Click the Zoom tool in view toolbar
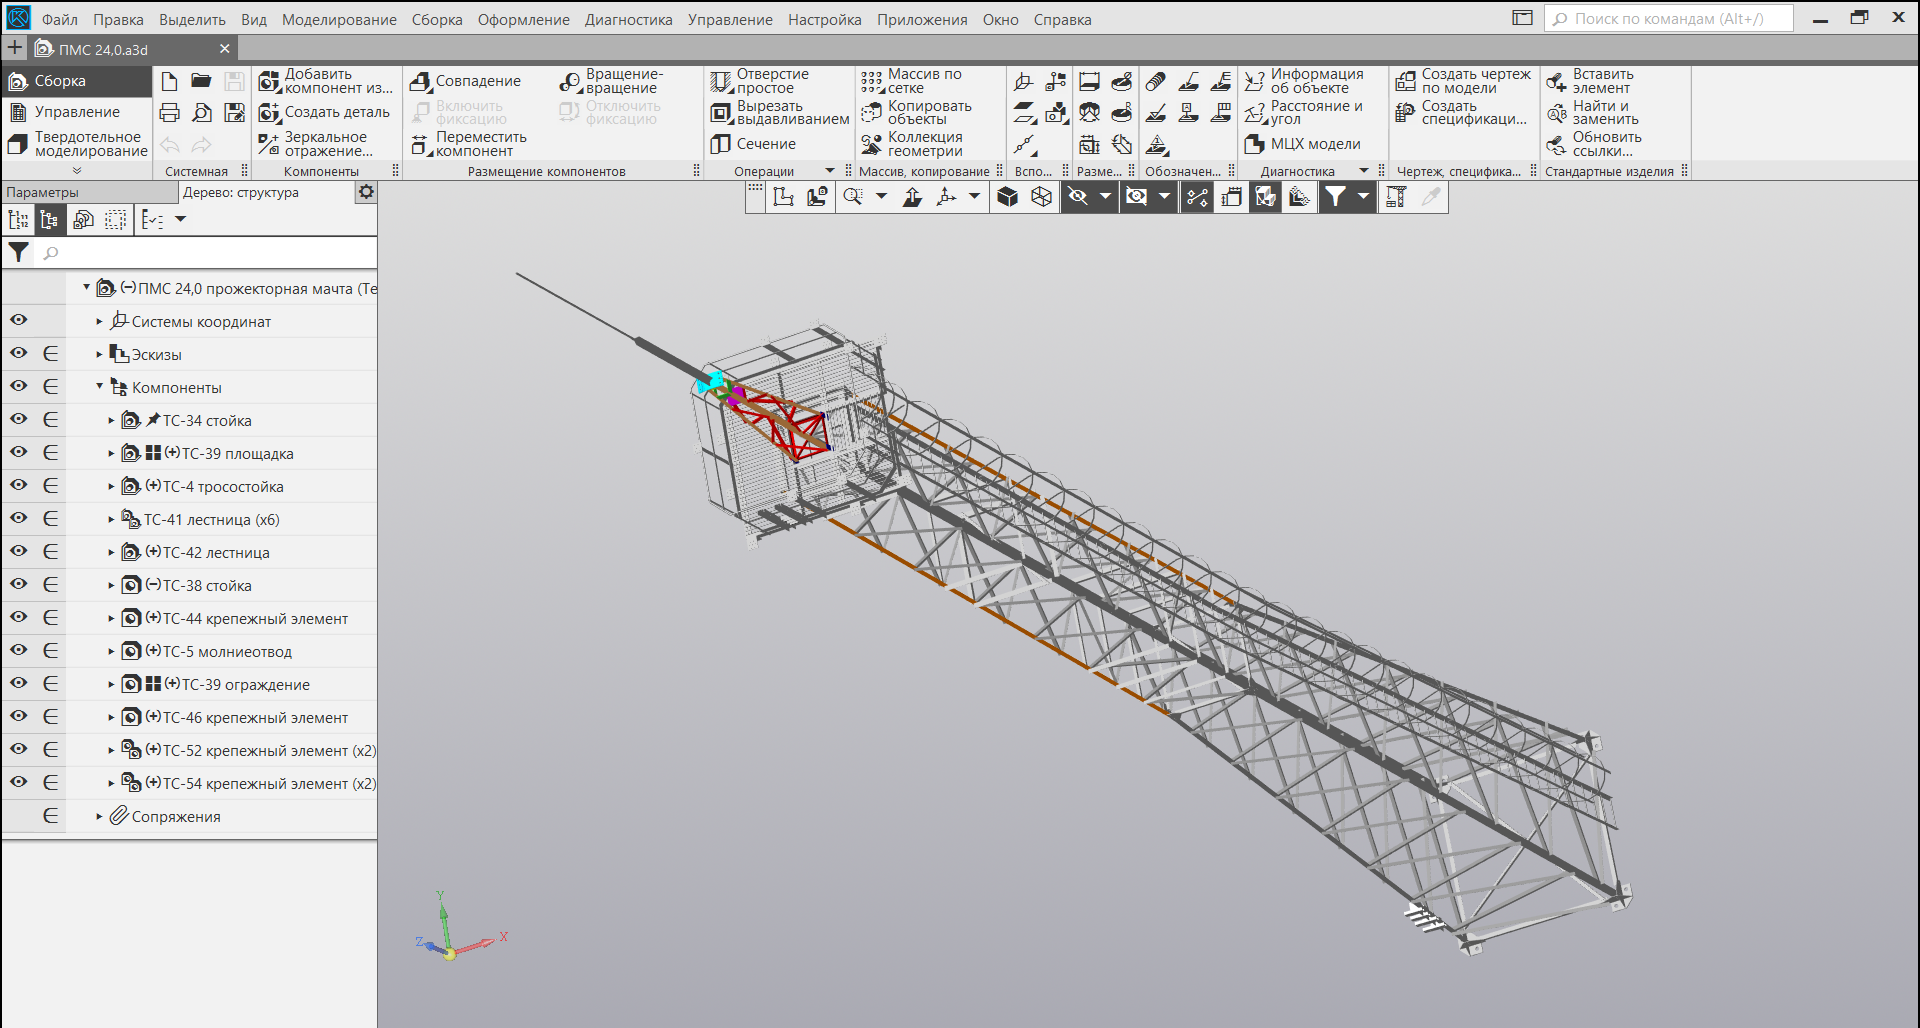1920x1028 pixels. [853, 197]
